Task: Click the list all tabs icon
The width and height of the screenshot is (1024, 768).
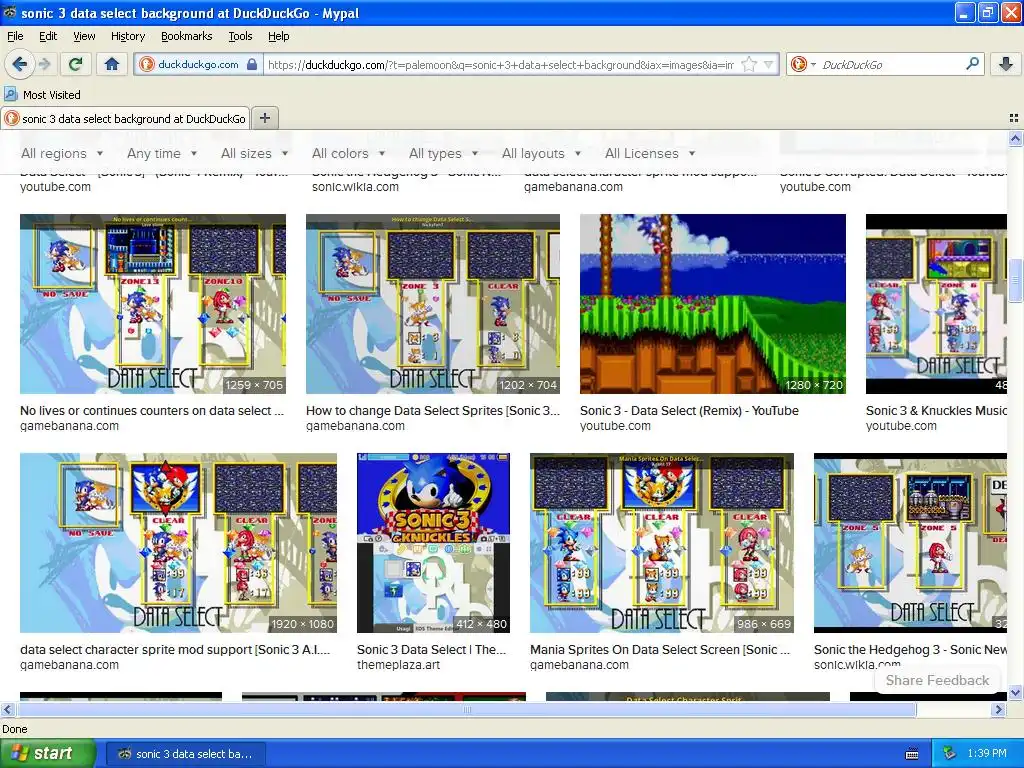Action: [1014, 118]
